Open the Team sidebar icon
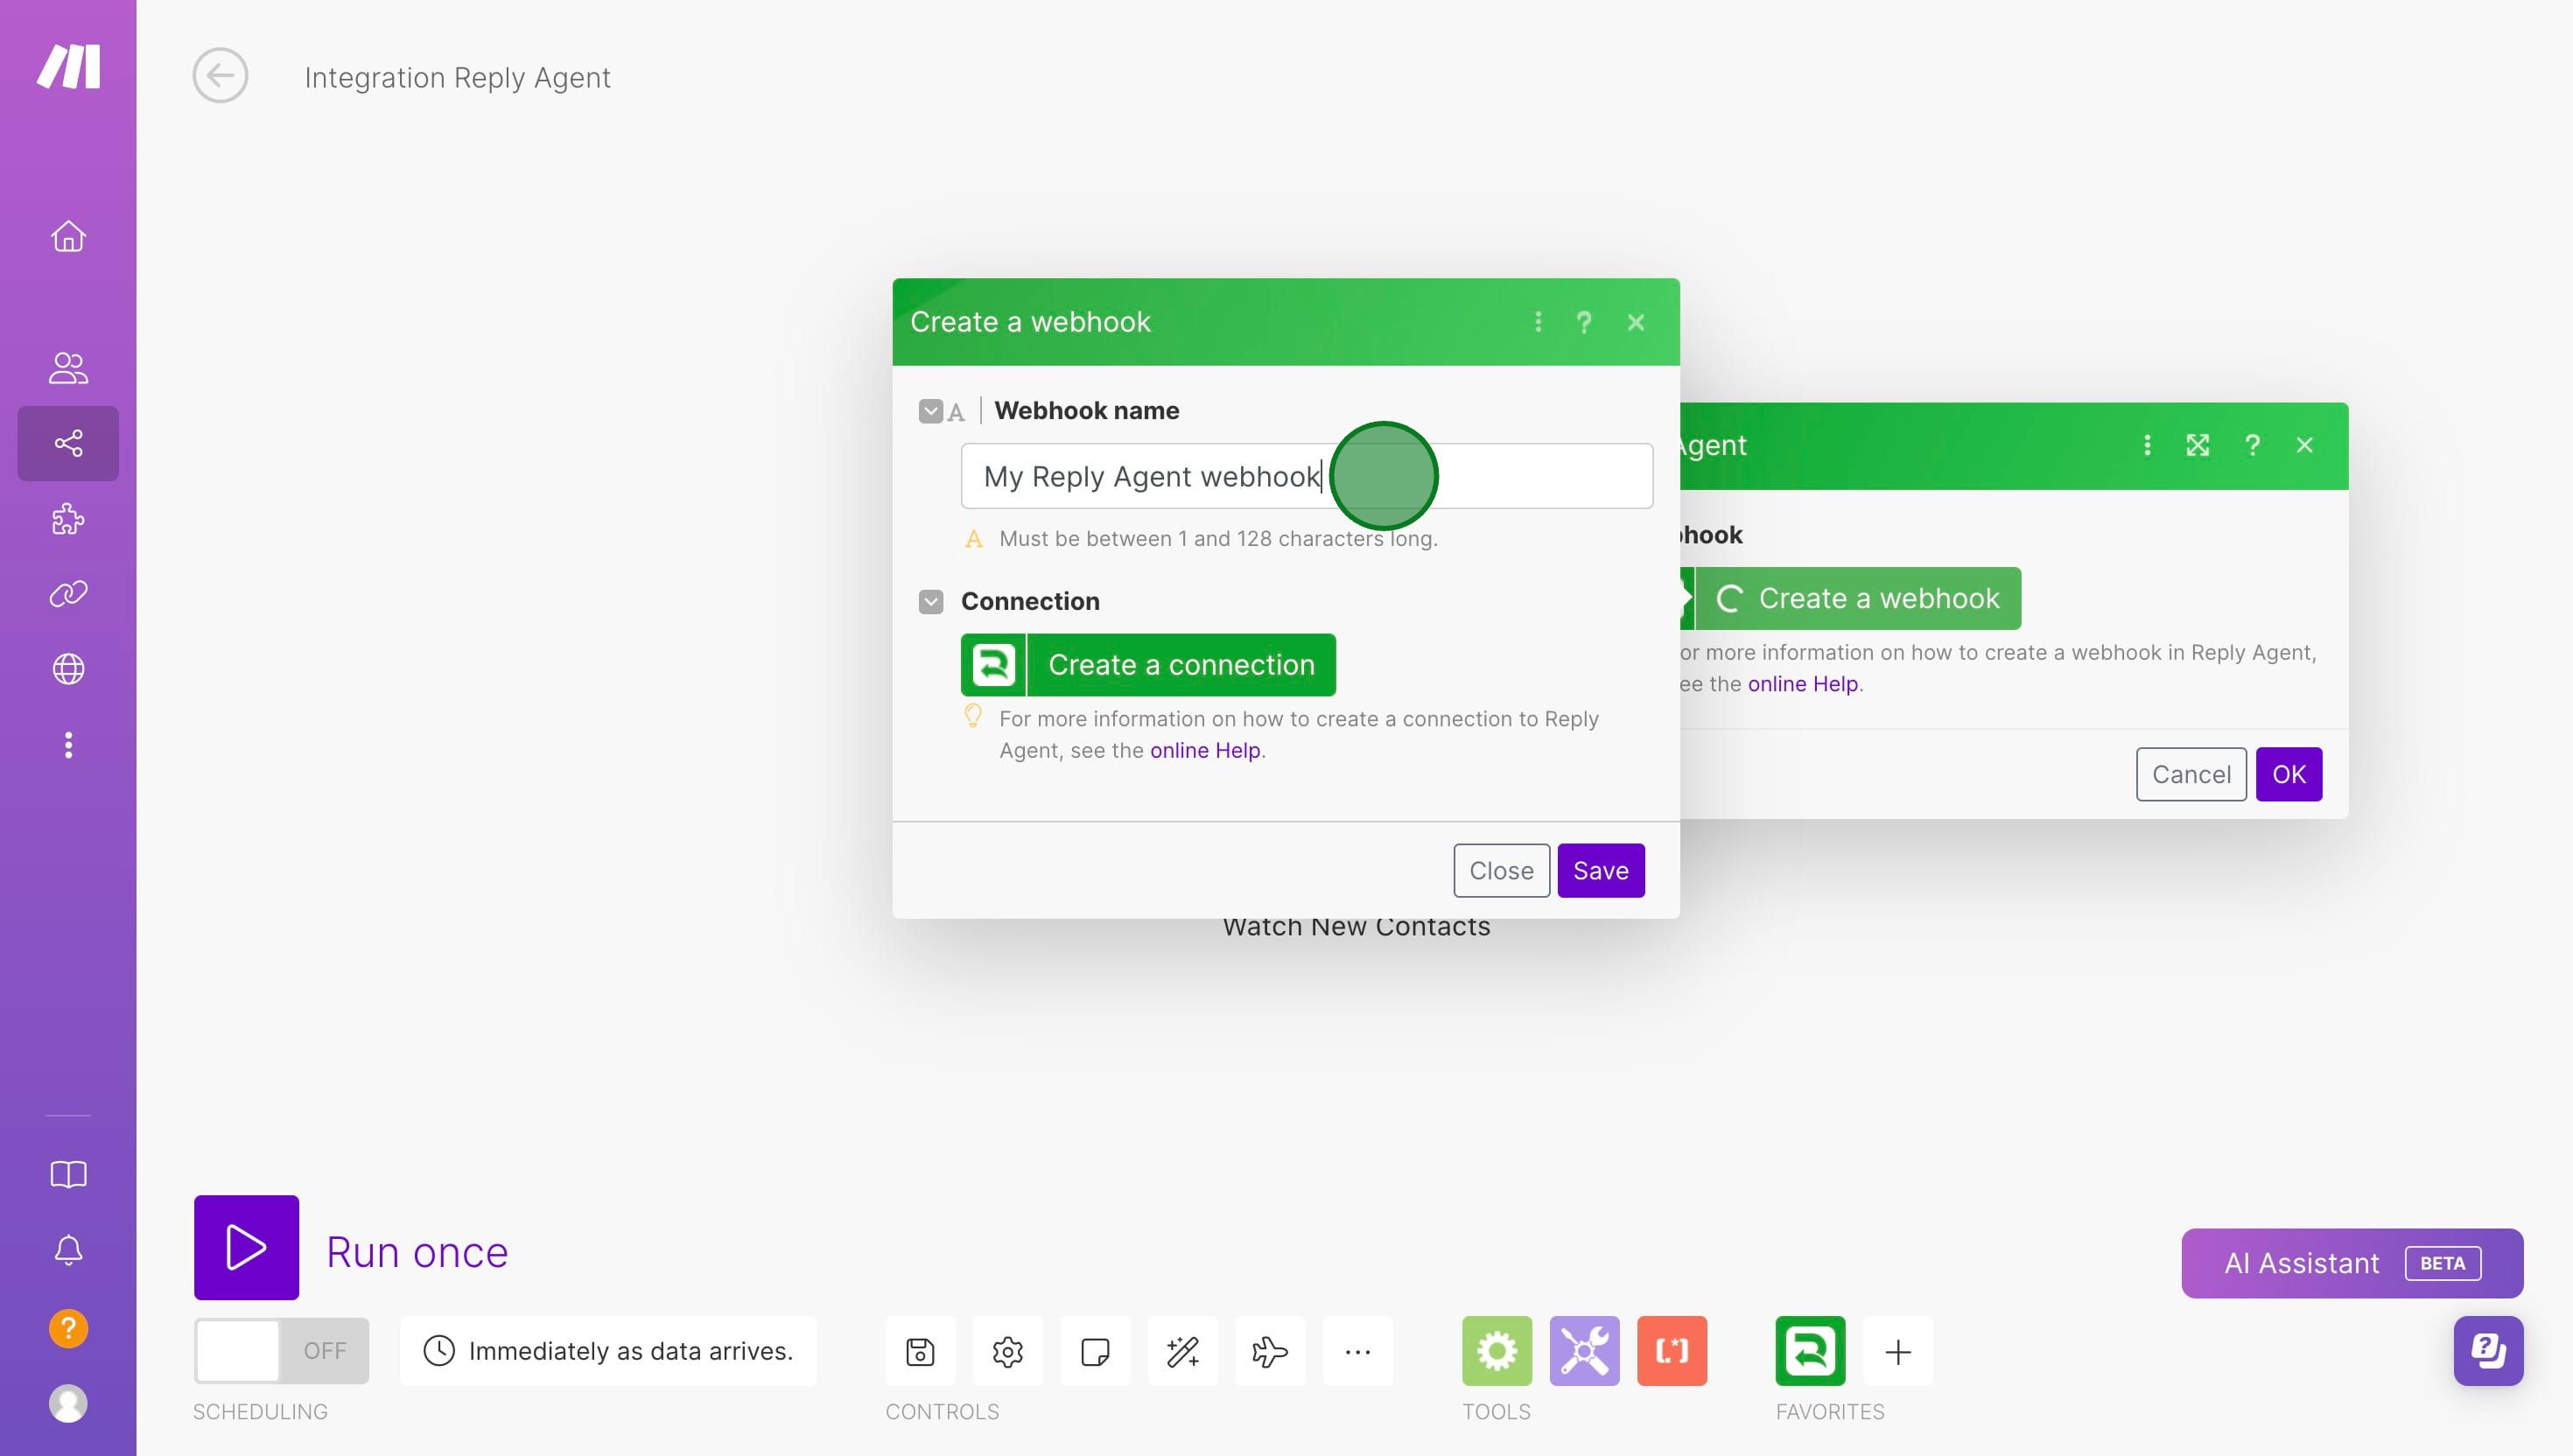The image size is (2573, 1456). pos(68,368)
